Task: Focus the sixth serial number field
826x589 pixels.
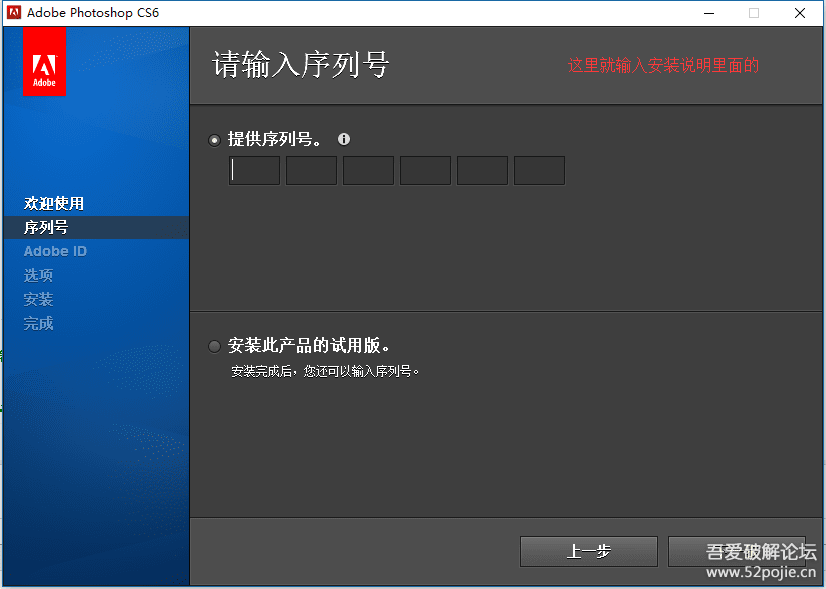Action: tap(539, 170)
